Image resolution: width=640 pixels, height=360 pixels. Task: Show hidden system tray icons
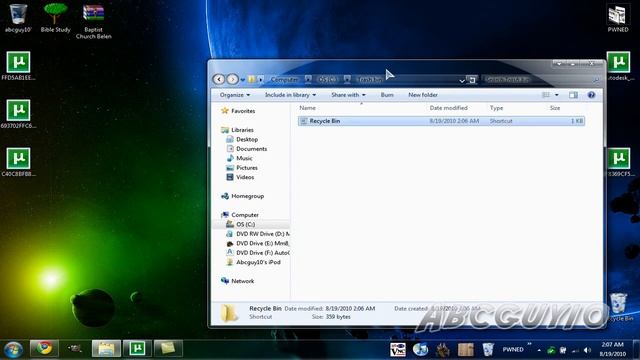tap(539, 350)
